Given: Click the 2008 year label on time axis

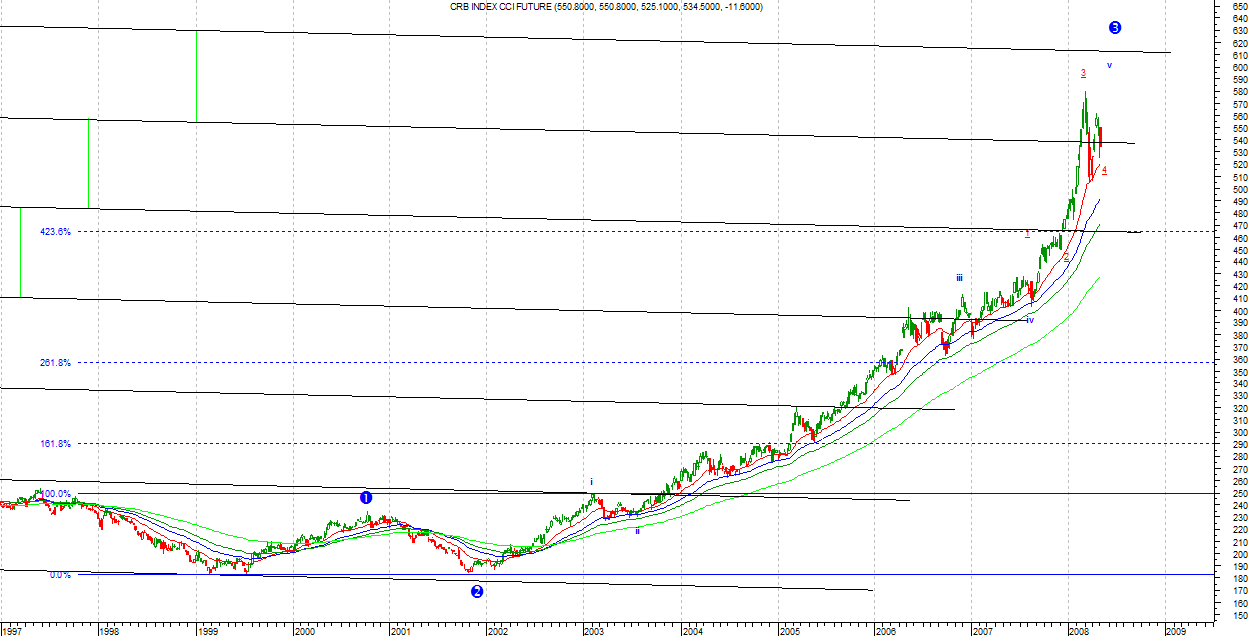Looking at the screenshot, I should (x=1079, y=631).
